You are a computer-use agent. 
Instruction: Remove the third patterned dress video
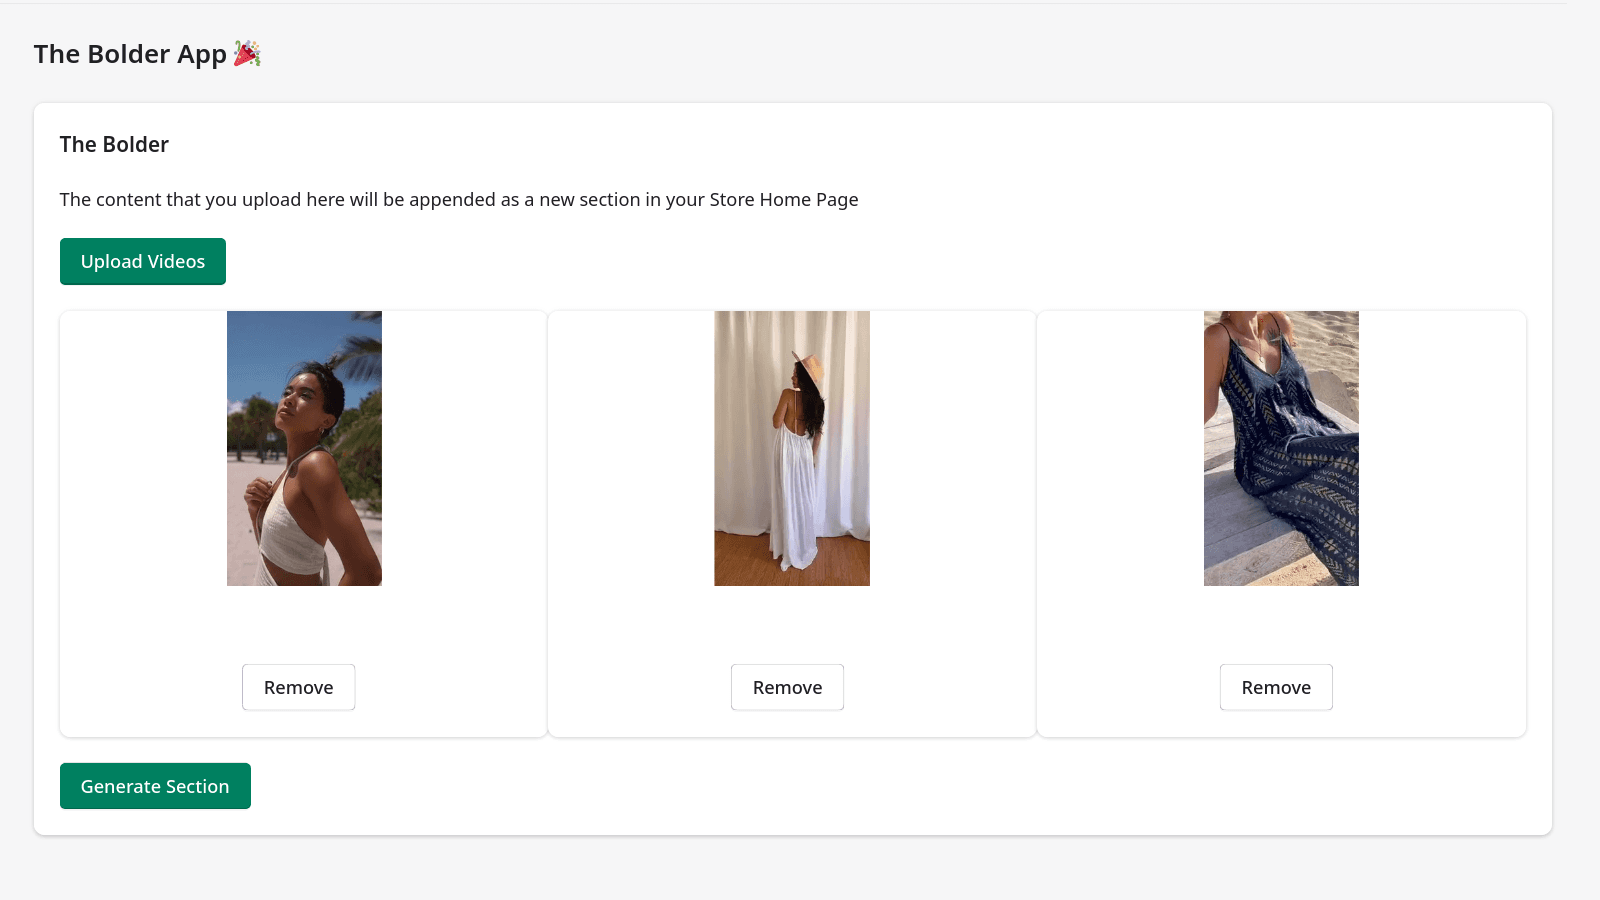tap(1276, 687)
